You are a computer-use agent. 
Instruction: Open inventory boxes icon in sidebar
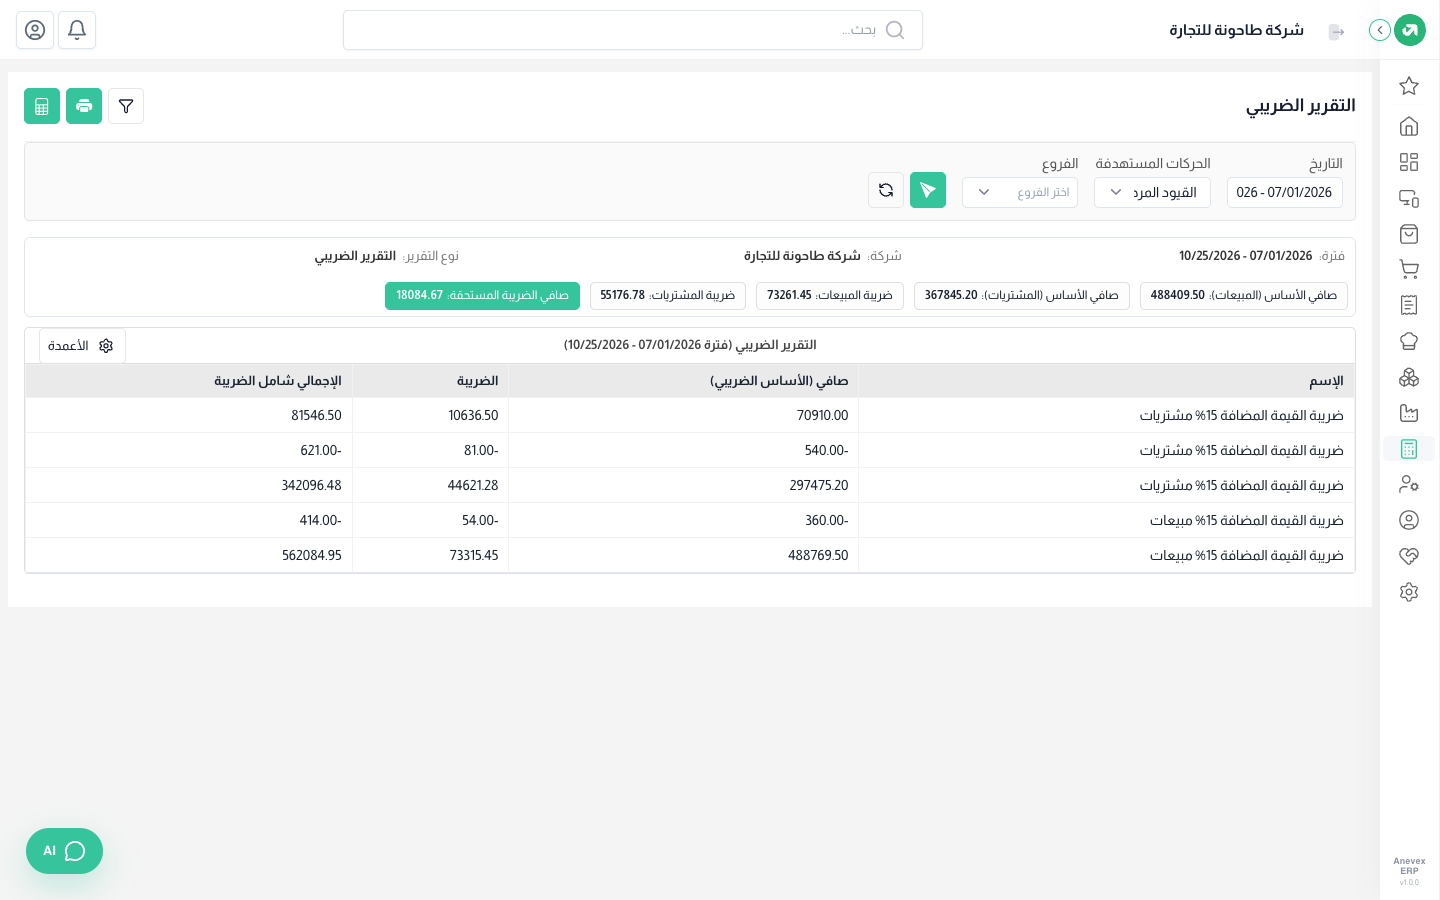pyautogui.click(x=1409, y=377)
